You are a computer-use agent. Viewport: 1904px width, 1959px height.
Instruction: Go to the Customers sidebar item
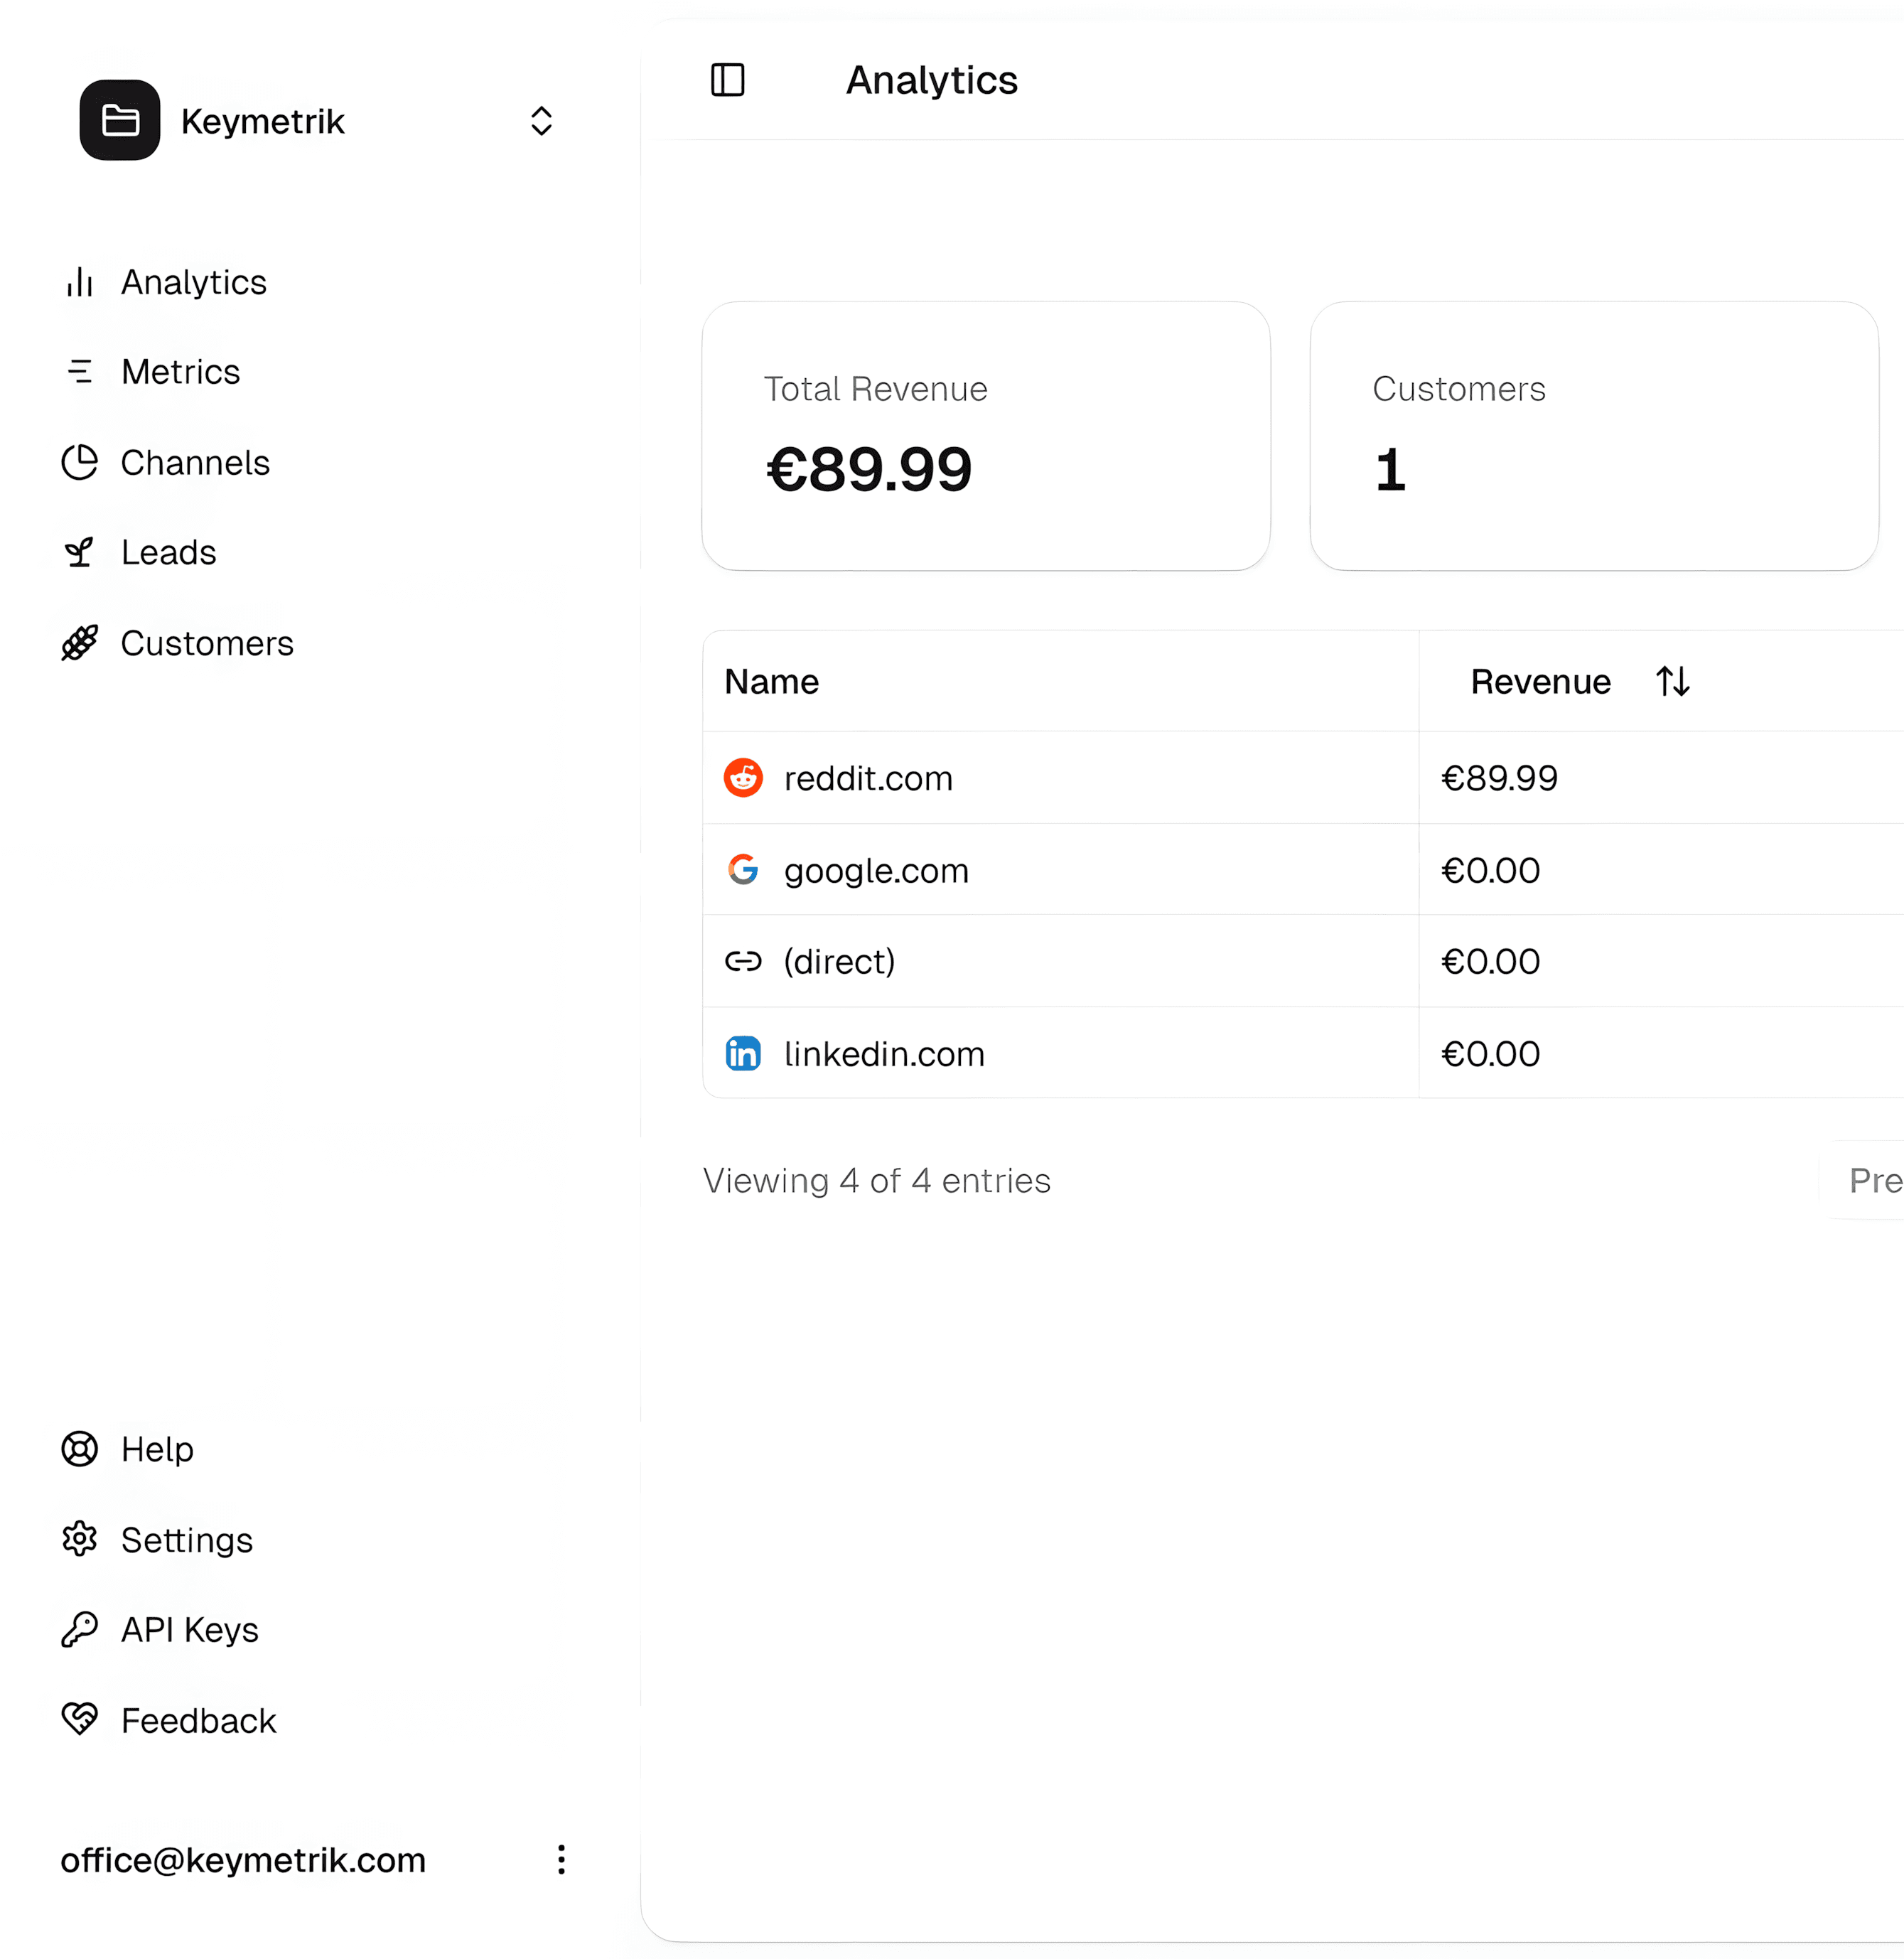206,643
